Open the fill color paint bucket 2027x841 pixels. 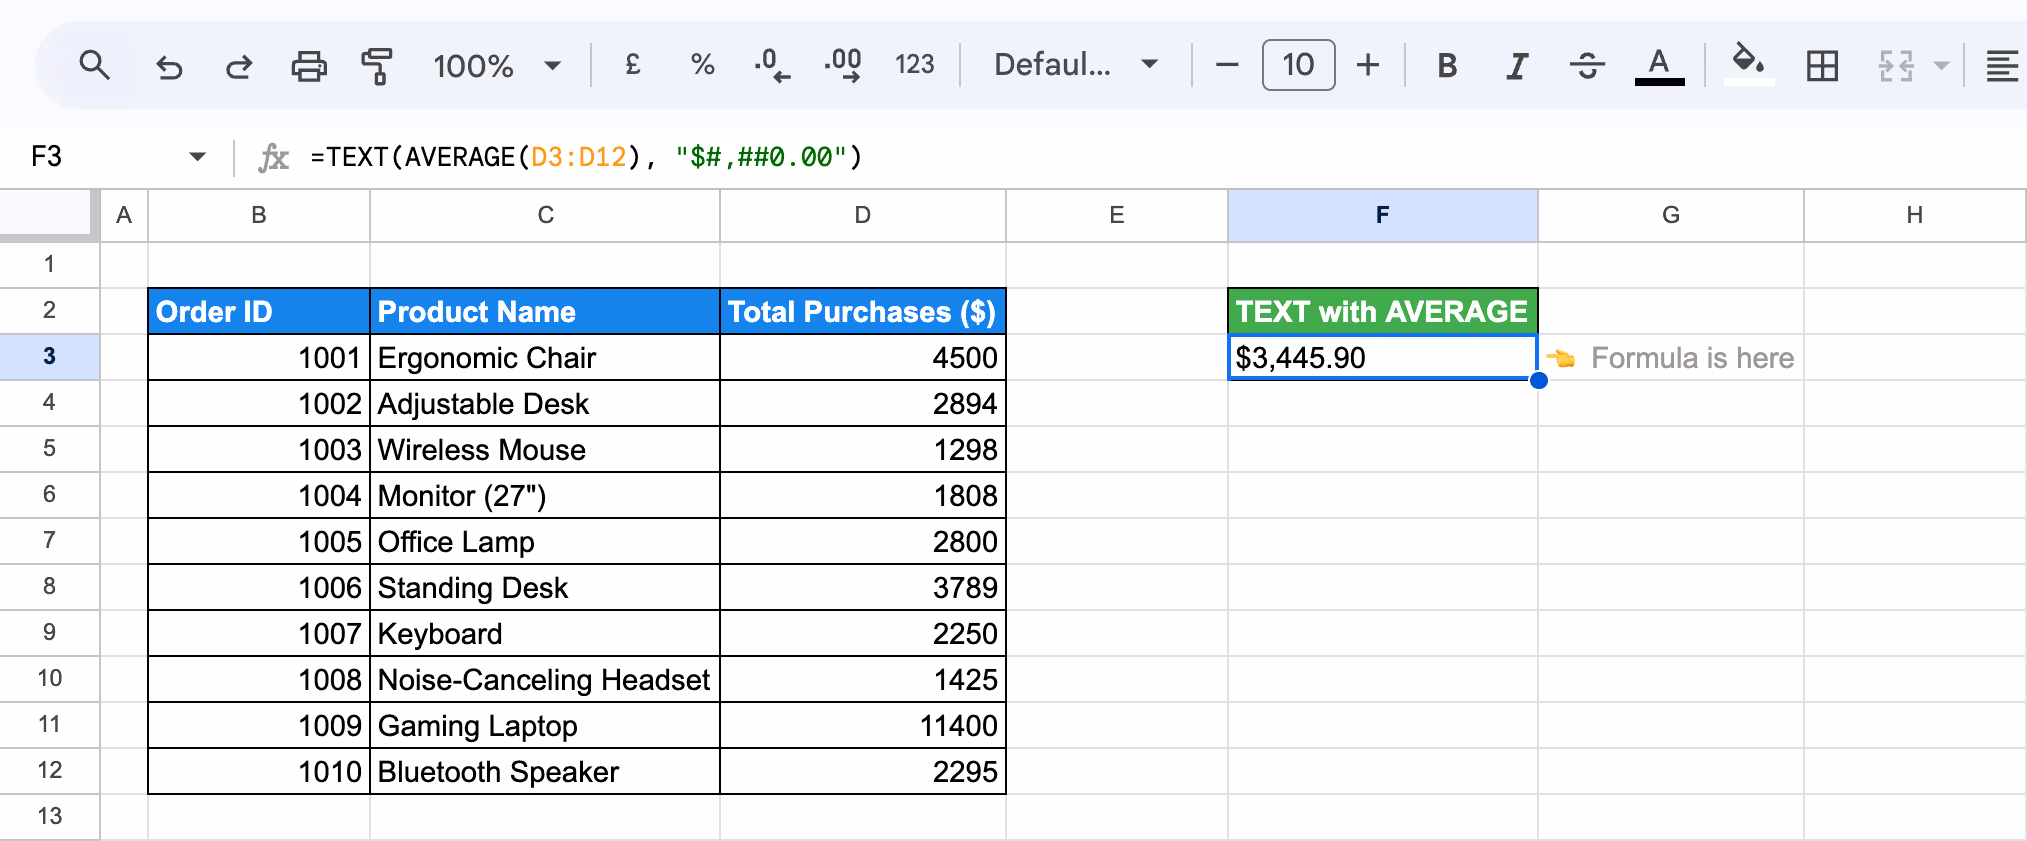(1749, 64)
